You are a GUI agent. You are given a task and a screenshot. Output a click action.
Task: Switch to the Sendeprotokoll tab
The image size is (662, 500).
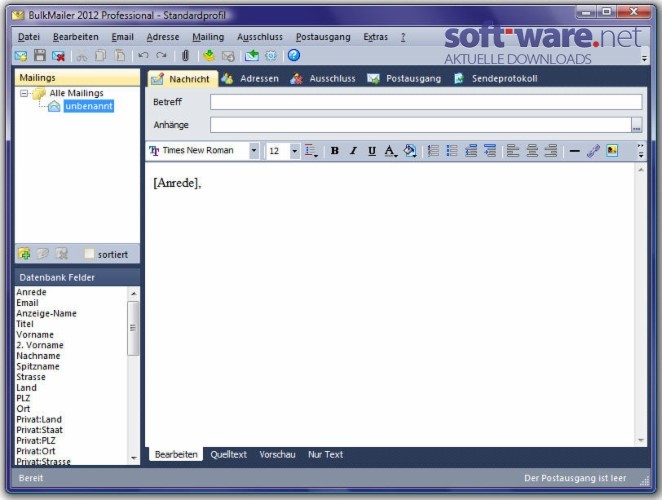pos(496,79)
